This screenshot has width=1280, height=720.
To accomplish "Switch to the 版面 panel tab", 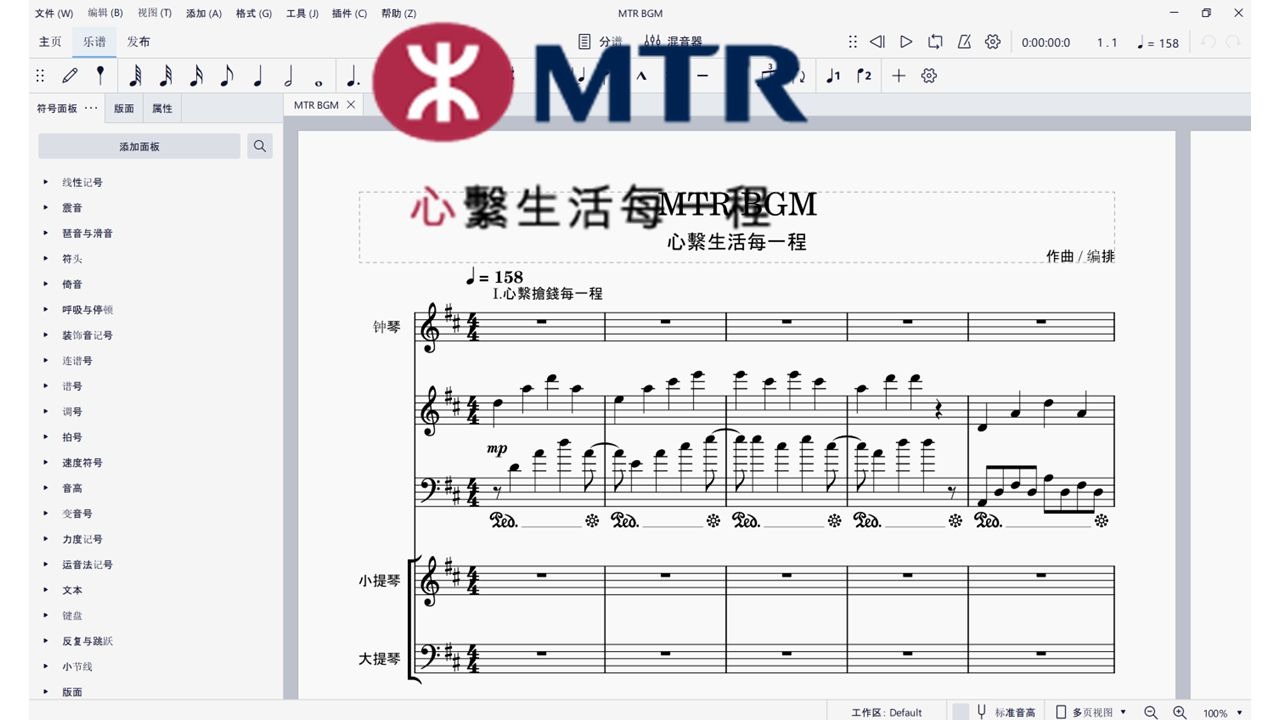I will (x=124, y=108).
